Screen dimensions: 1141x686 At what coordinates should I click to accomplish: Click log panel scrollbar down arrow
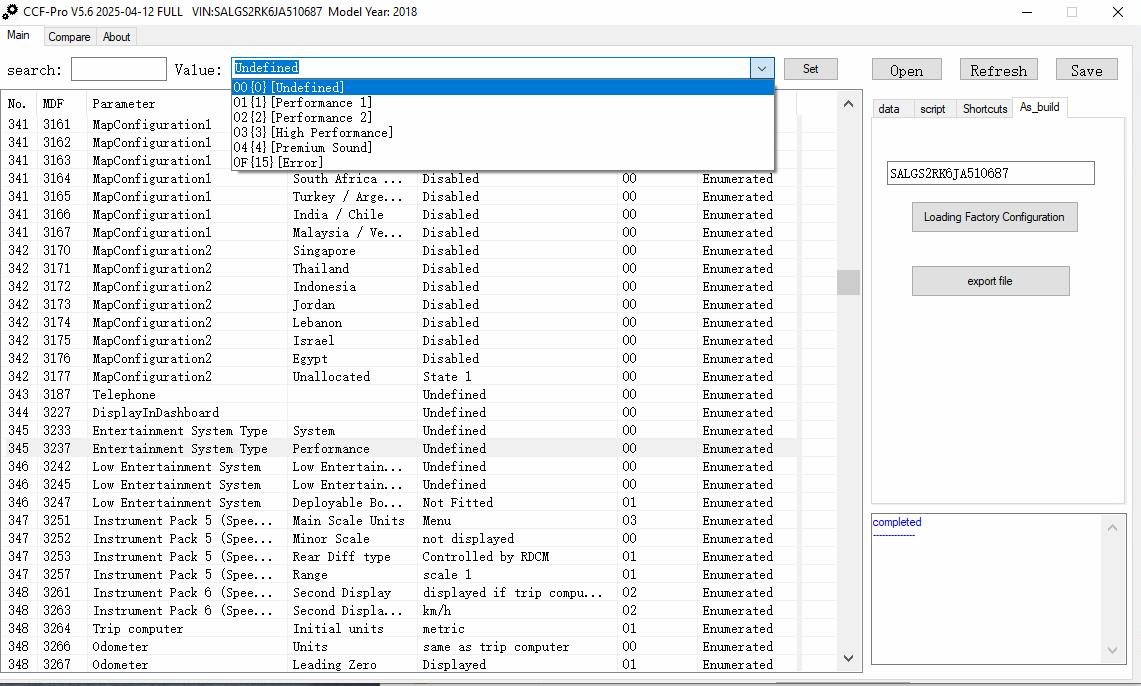tap(1113, 650)
